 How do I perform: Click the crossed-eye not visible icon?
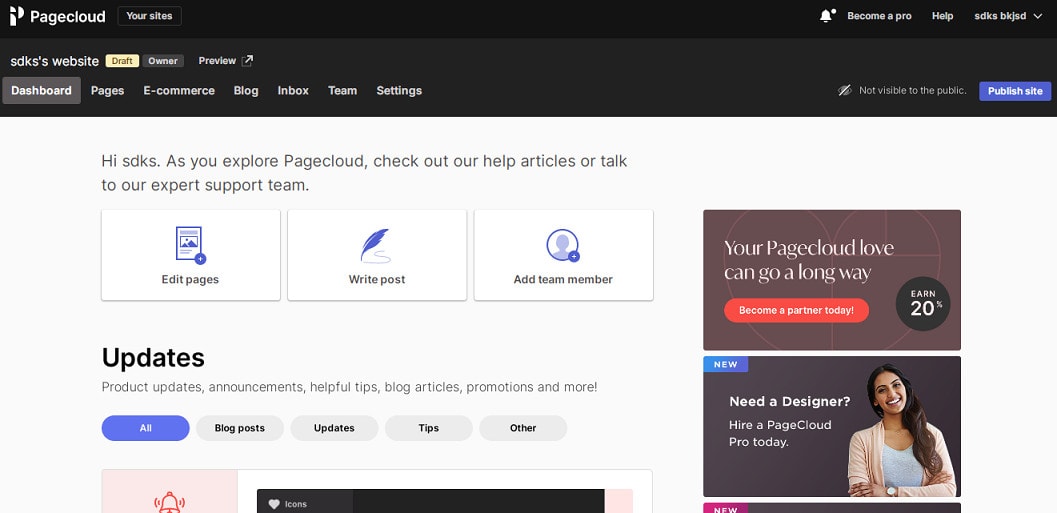(x=845, y=90)
